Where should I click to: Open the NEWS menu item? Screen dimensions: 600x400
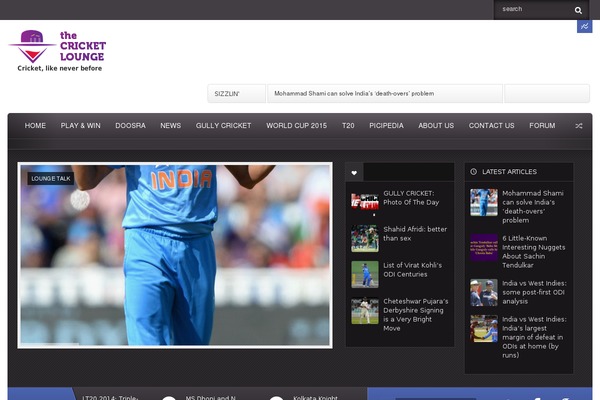(x=171, y=126)
